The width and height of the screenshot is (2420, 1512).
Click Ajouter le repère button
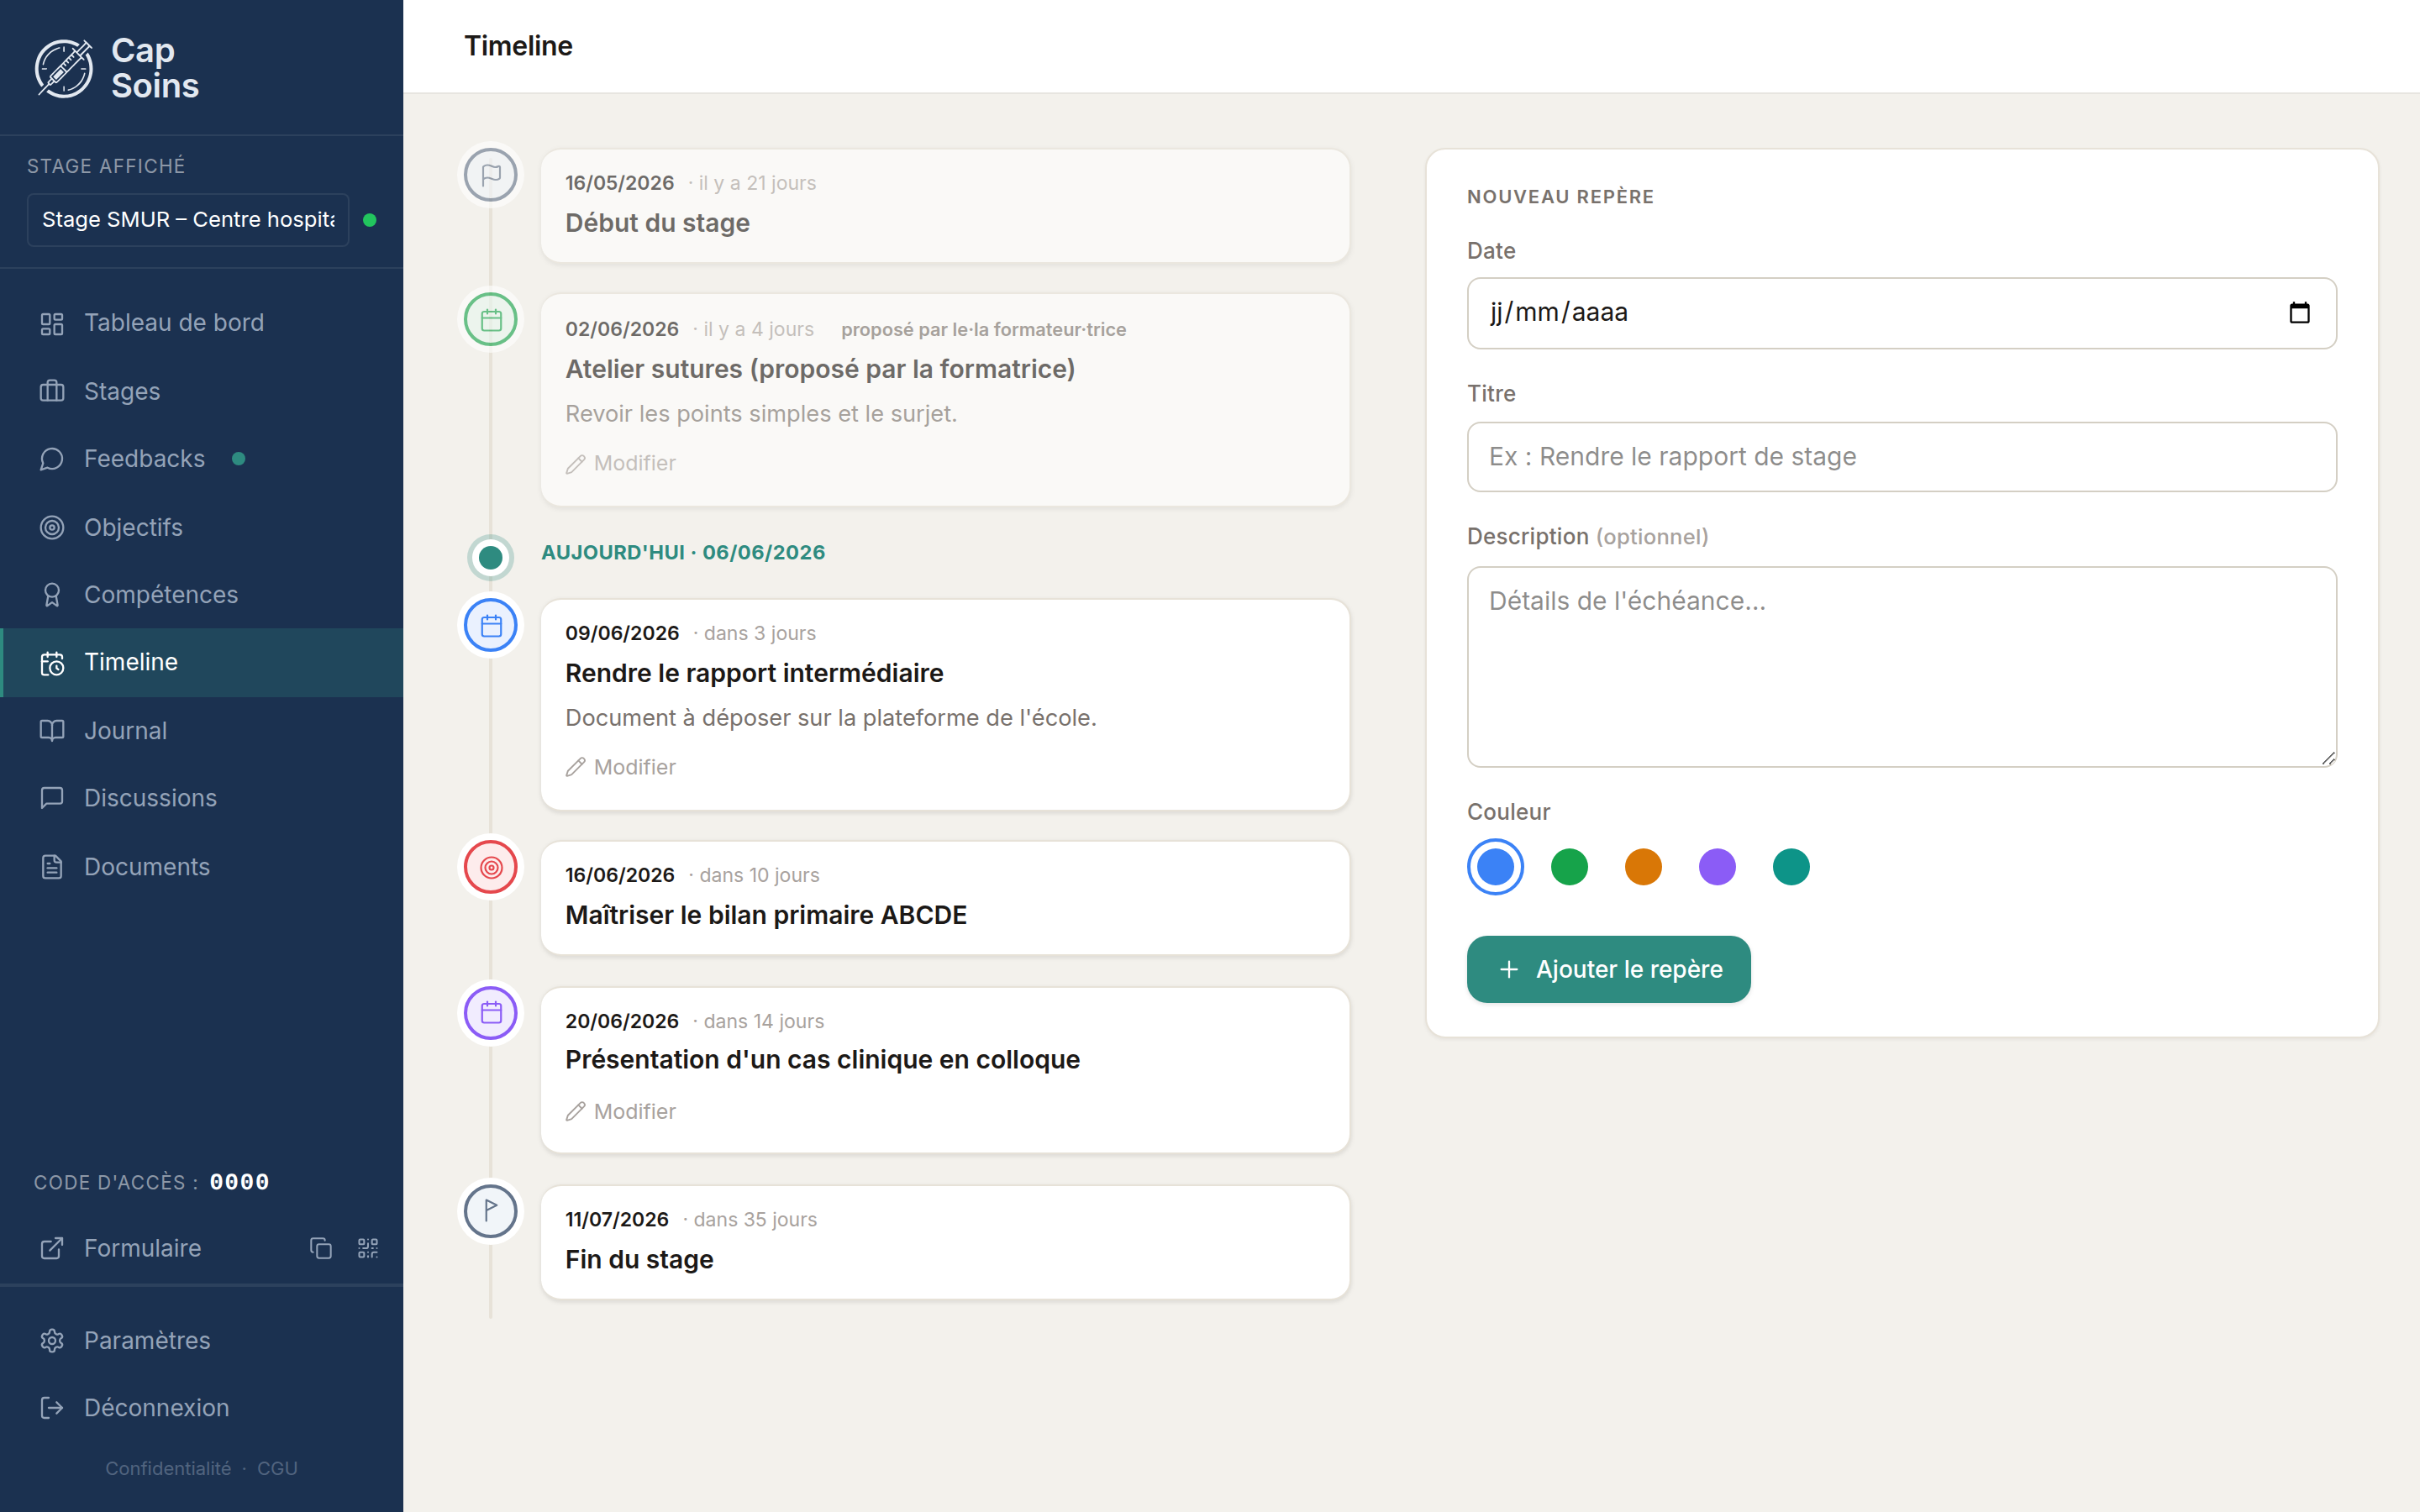coord(1608,969)
